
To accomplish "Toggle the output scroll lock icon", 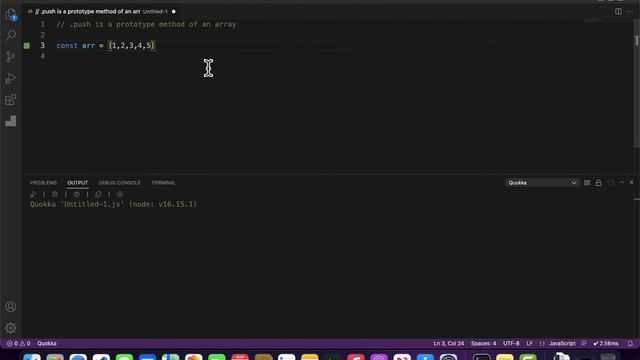I will point(598,183).
